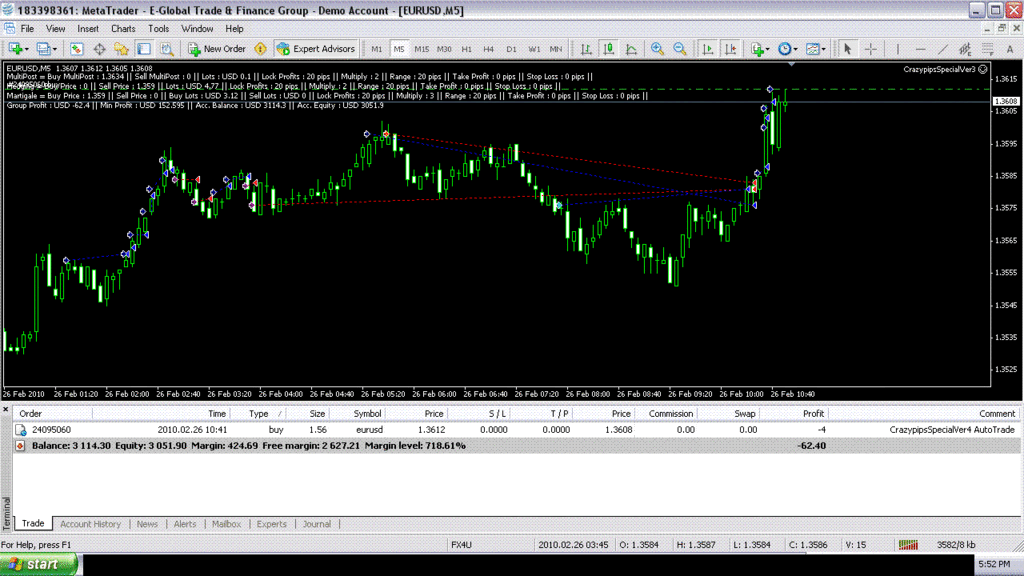Image resolution: width=1024 pixels, height=576 pixels.
Task: Click the Zoom Out magnifier icon
Action: [x=680, y=49]
